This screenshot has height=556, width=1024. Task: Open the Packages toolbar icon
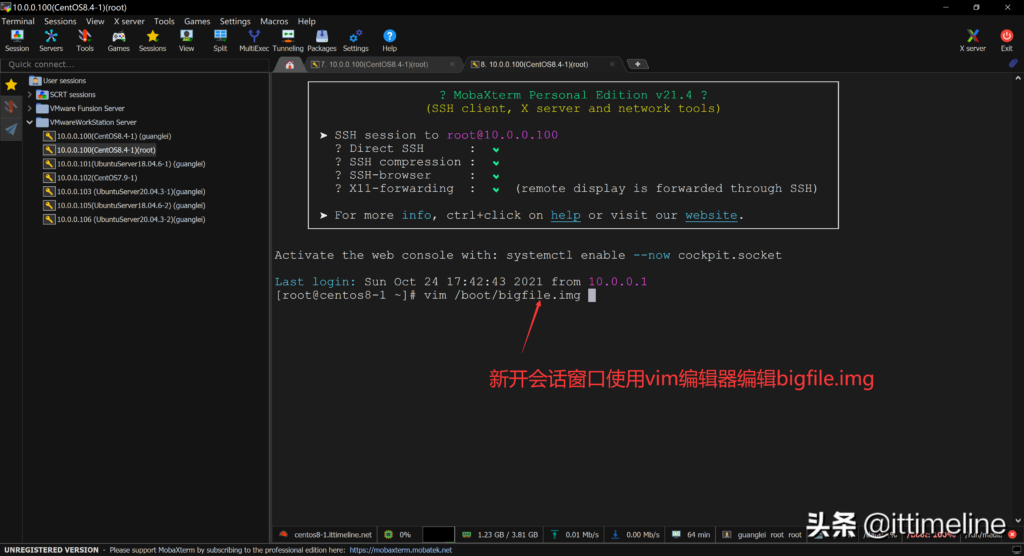[321, 40]
